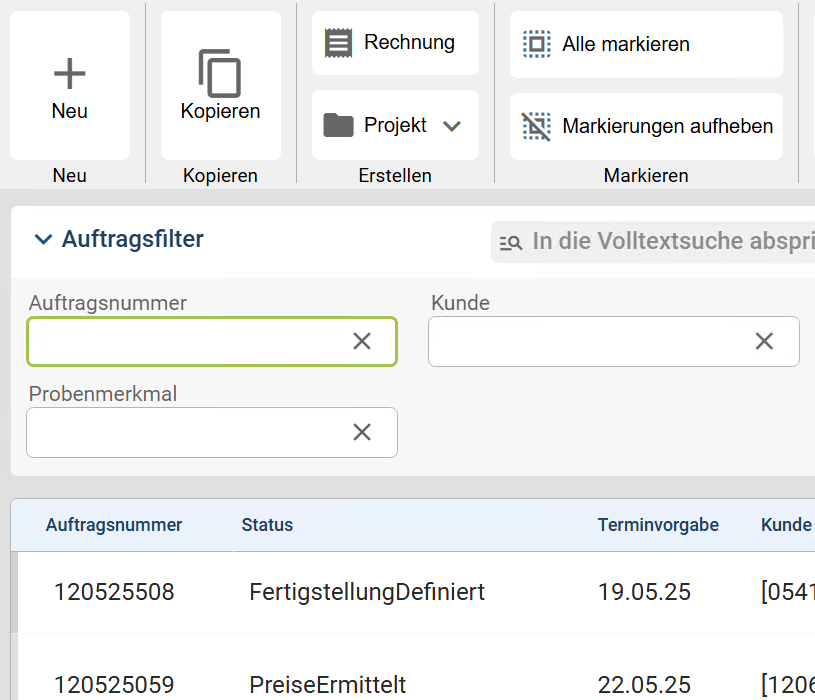Click the Terminvorgabe column header
815x700 pixels.
coord(658,525)
